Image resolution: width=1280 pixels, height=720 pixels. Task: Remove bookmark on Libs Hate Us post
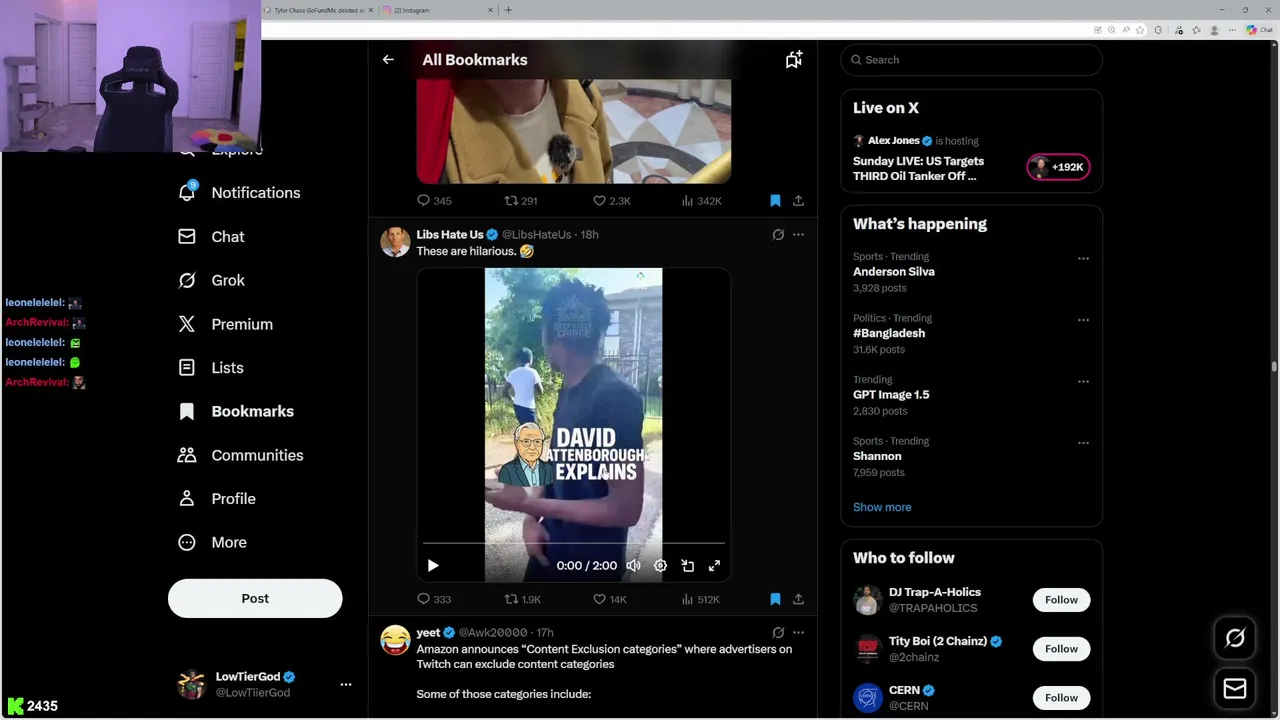pyautogui.click(x=775, y=599)
